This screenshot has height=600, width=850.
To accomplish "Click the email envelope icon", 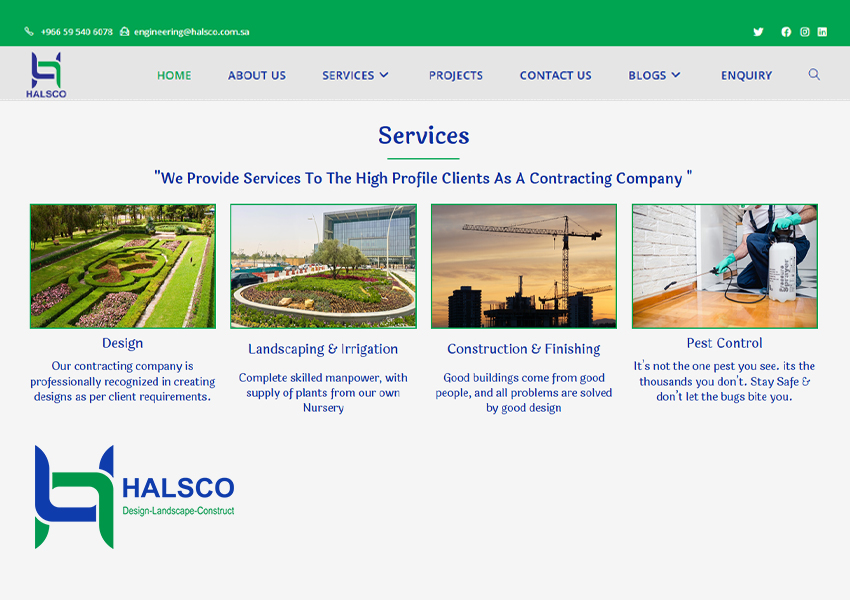I will (125, 31).
